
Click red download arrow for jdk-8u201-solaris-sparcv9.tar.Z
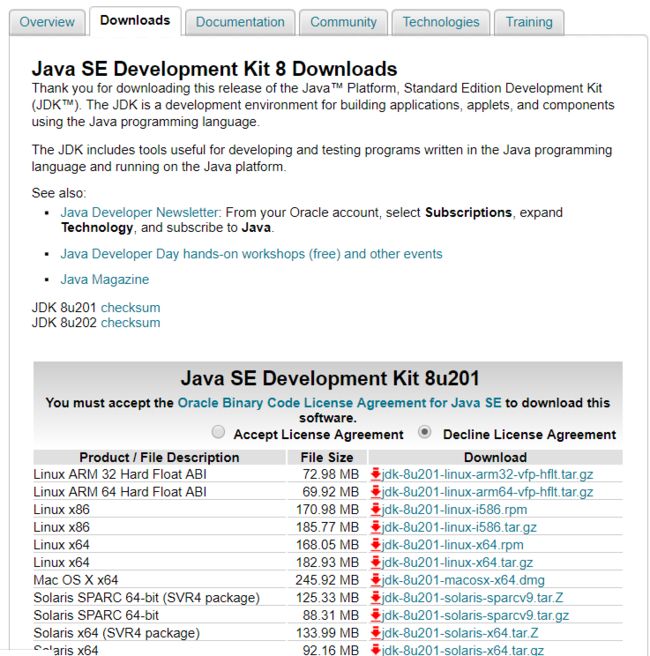[375, 597]
